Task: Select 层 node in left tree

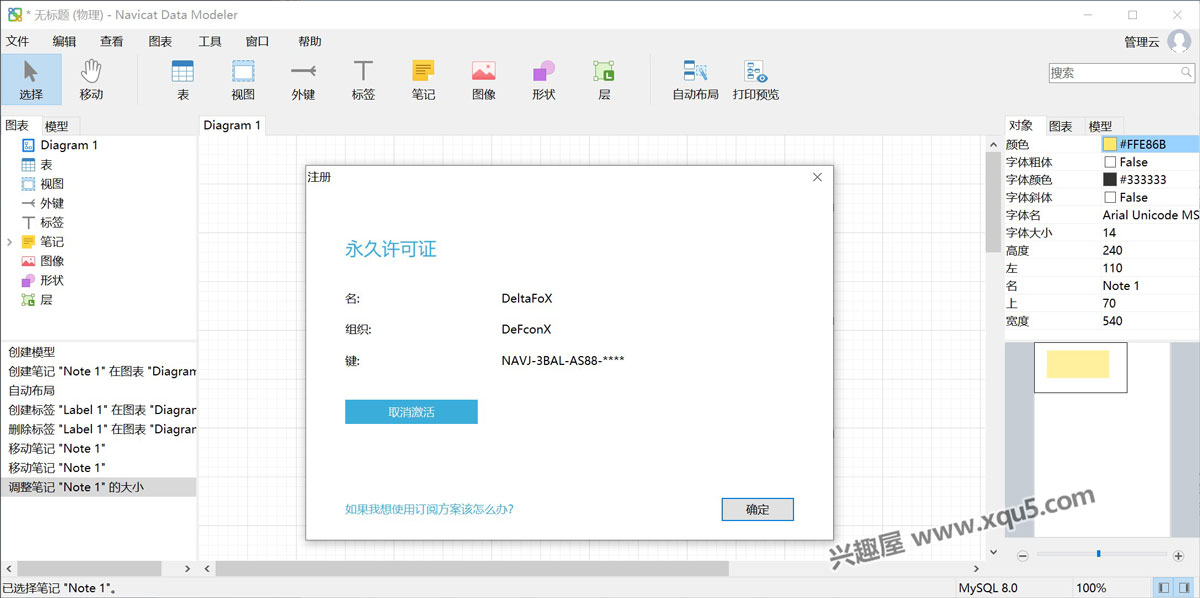Action: click(46, 299)
